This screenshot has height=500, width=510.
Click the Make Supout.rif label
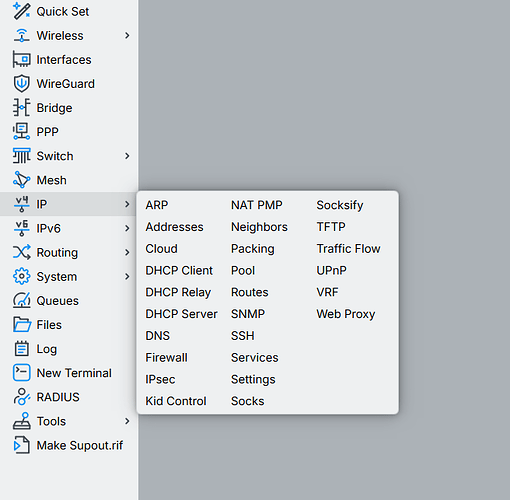click(80, 445)
